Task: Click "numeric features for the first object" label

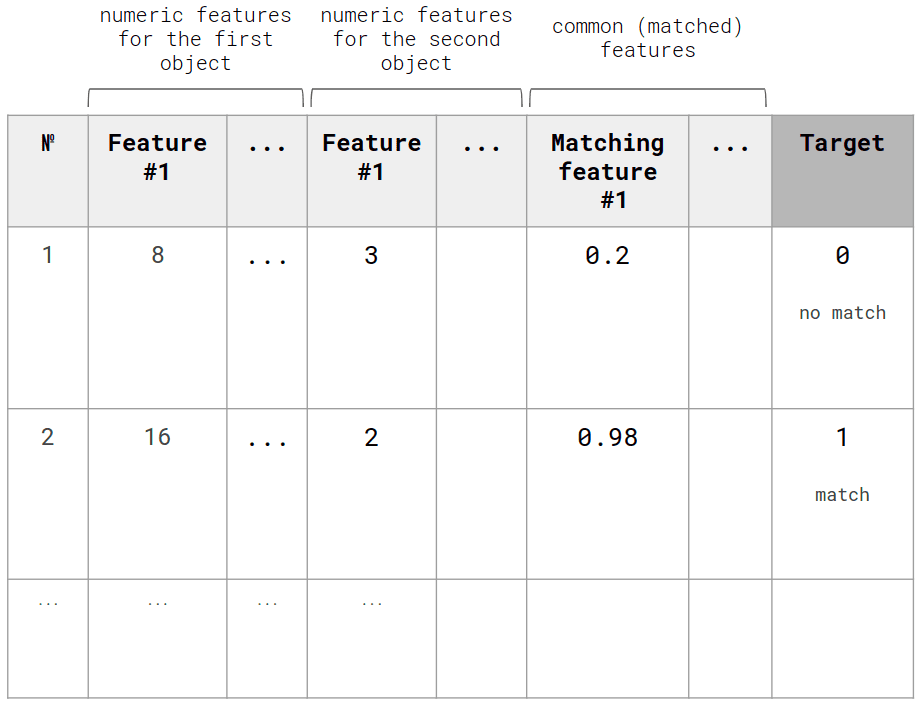Action: [x=195, y=40]
